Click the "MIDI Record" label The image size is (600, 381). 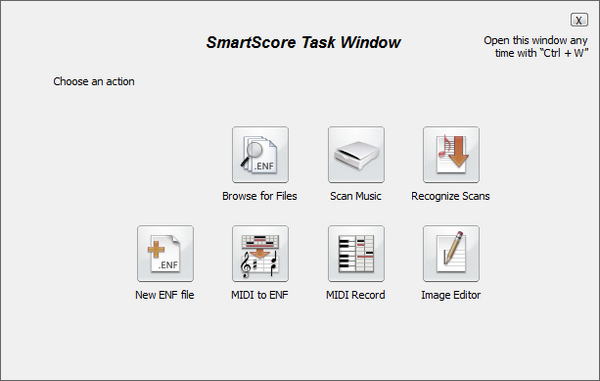click(355, 295)
